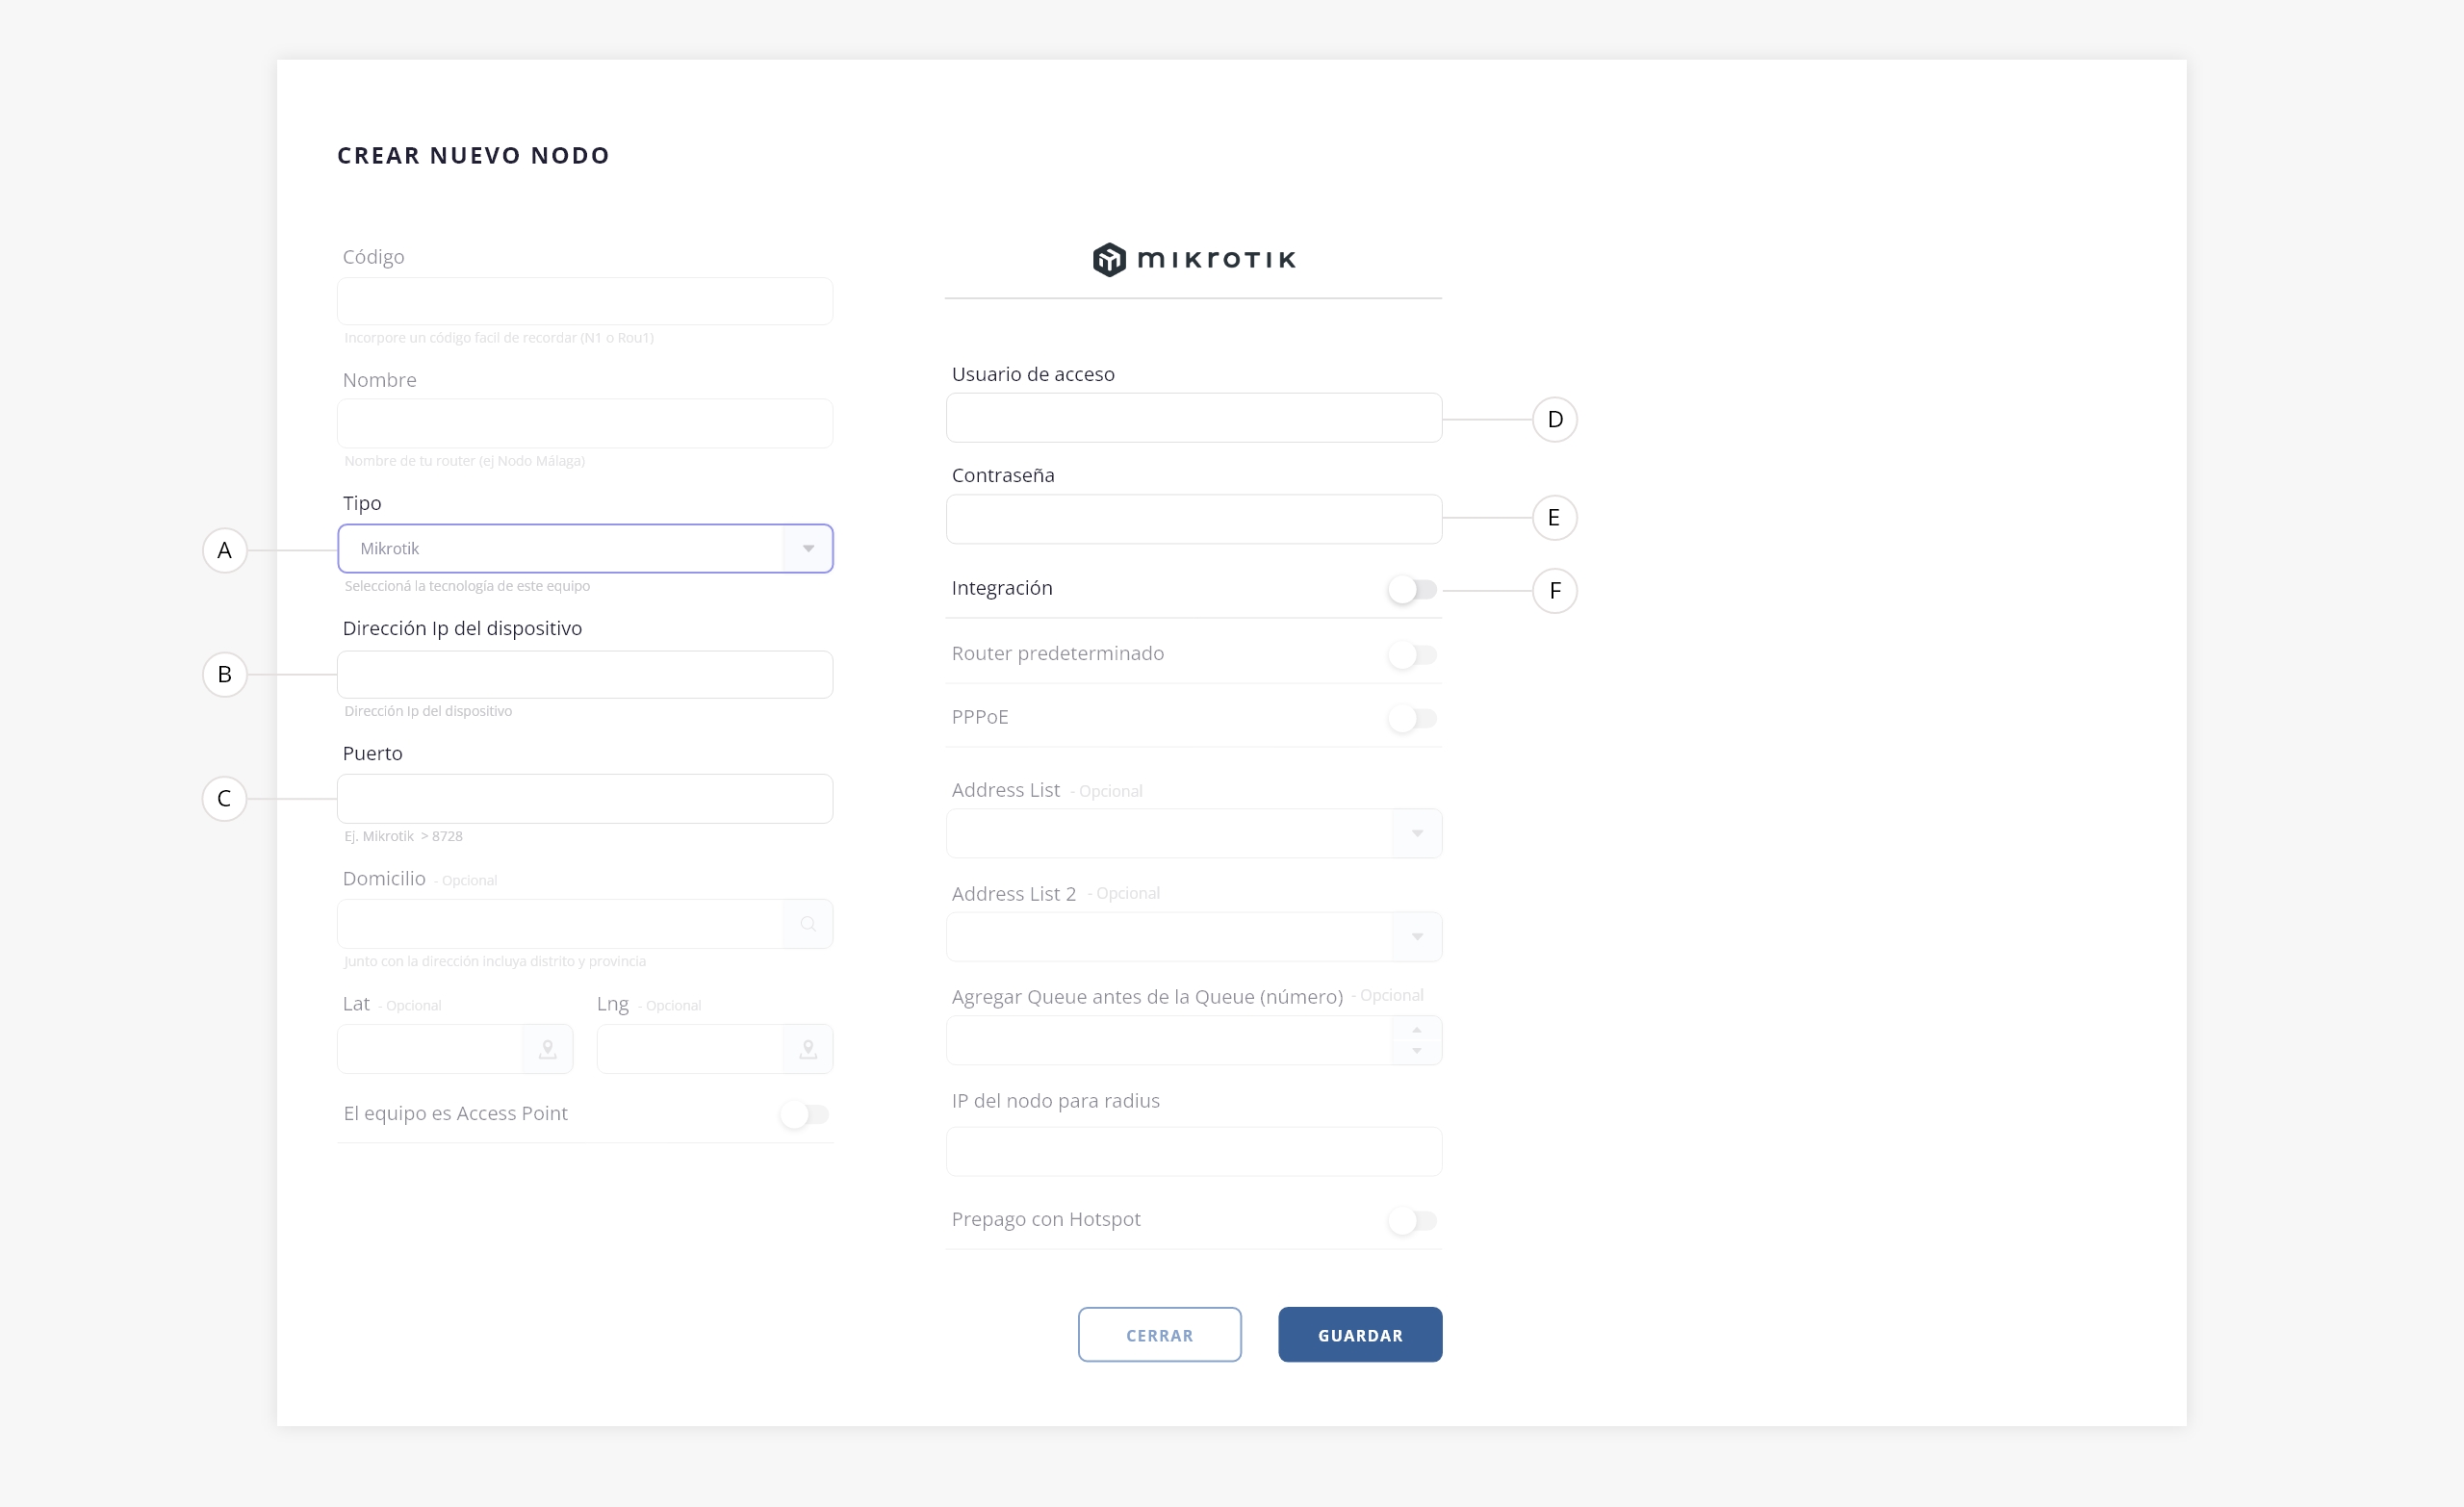Screen dimensions: 2464x1507
Task: Enable El equipo es Access Point
Action: click(804, 1114)
